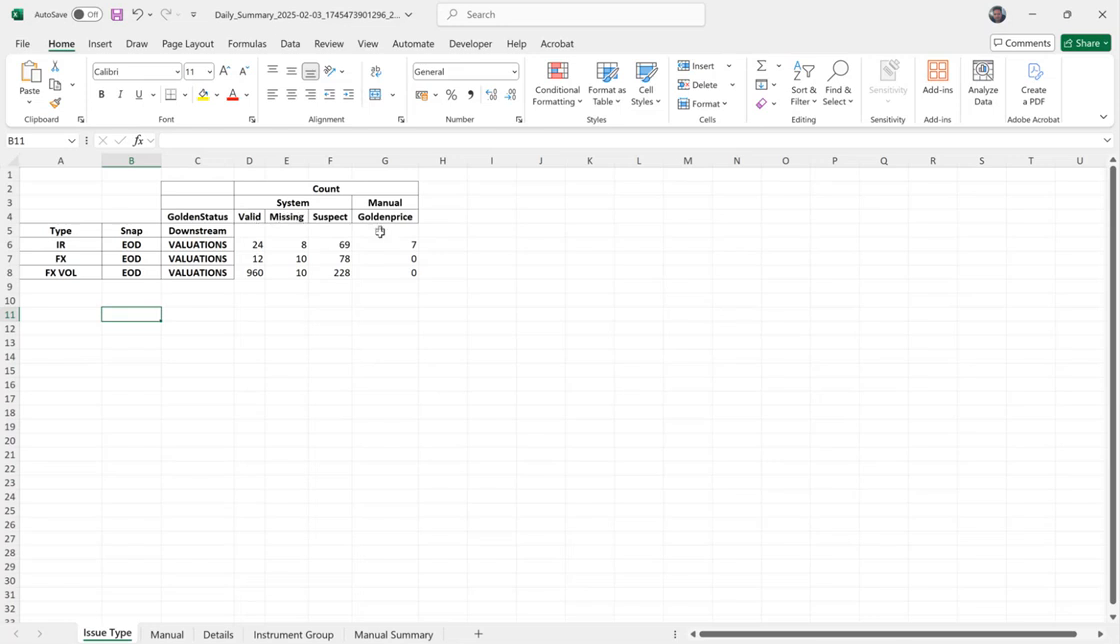Expand the formula bar
Viewport: 1120px width, 644px height.
coord(1107,141)
